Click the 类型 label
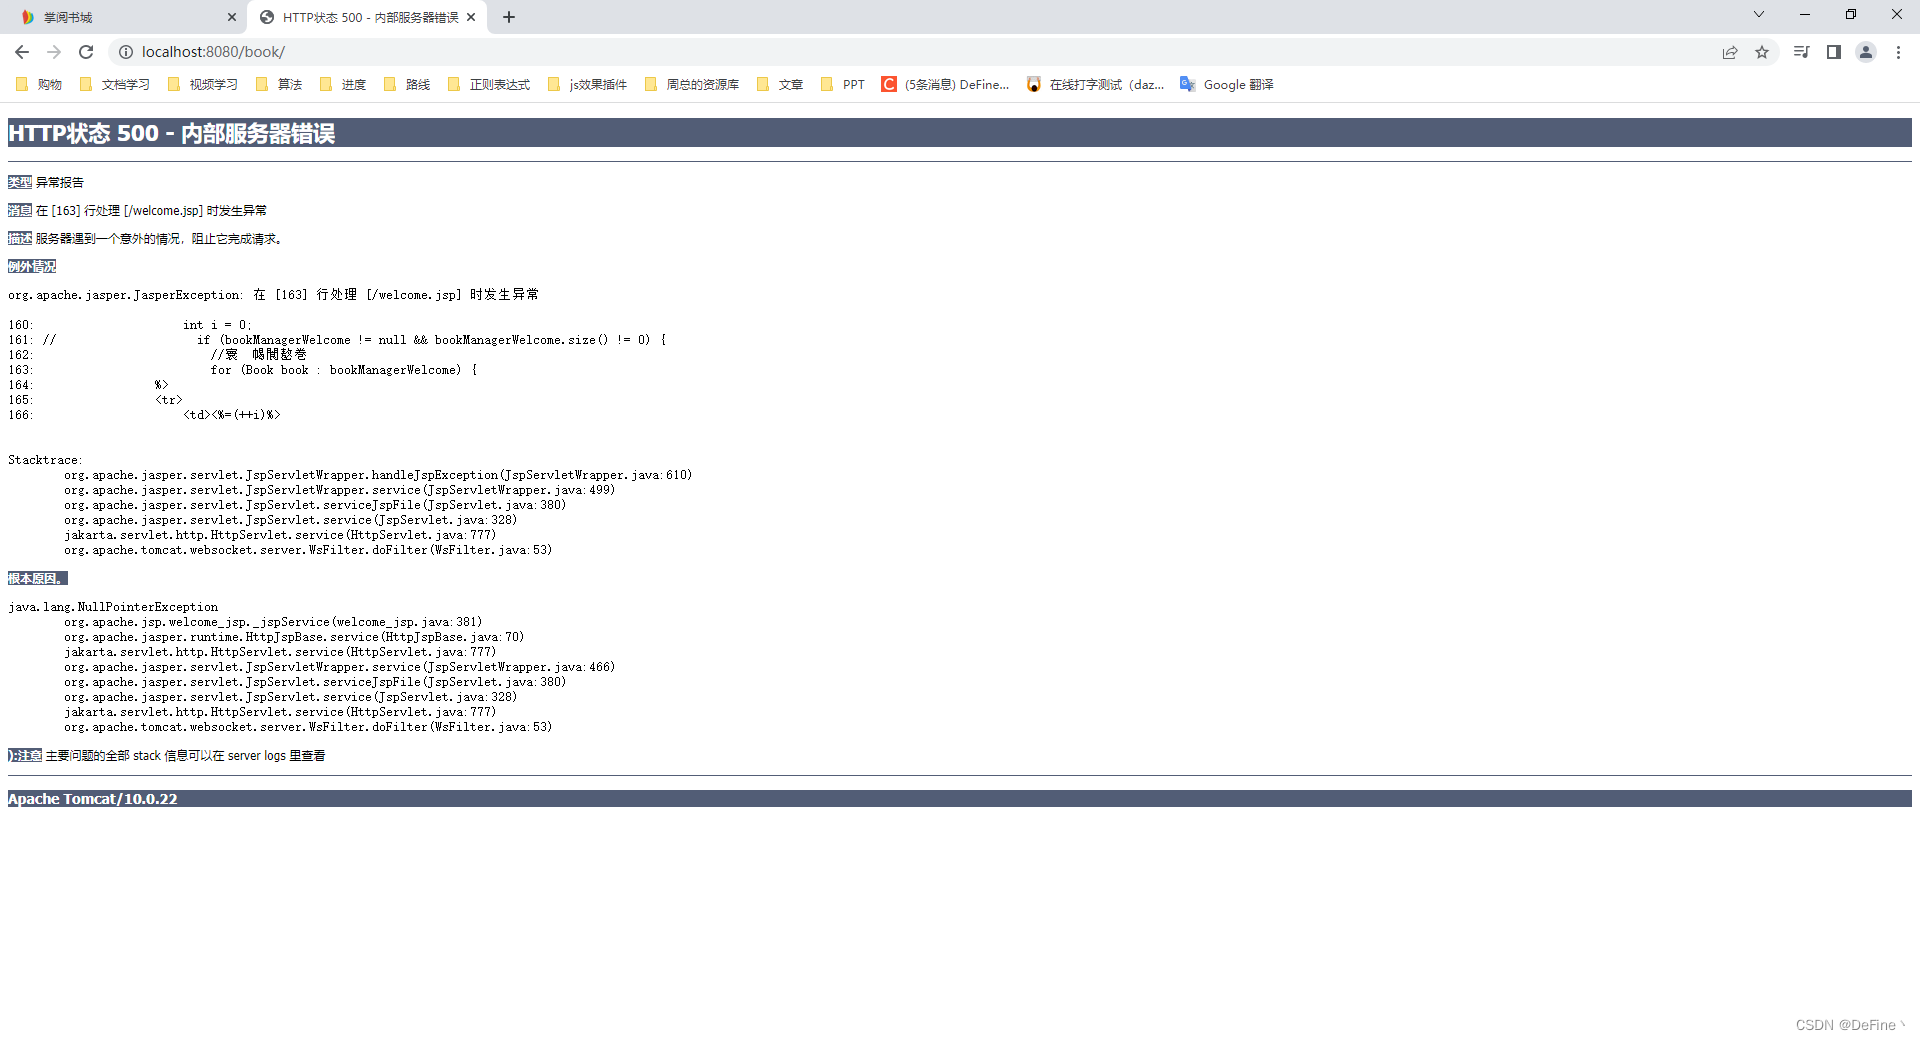This screenshot has height=1040, width=1920. [20, 182]
